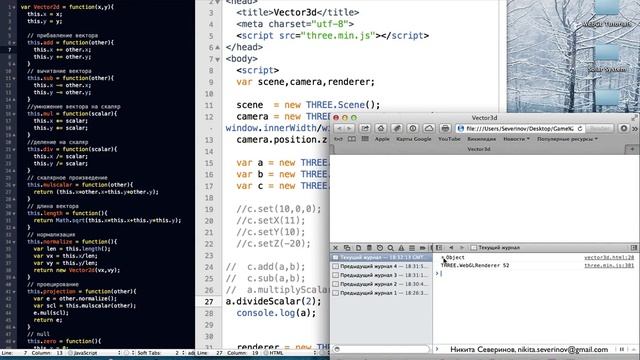The width and height of the screenshot is (640, 360).
Task: Click the Safari address bar
Action: tap(520, 129)
